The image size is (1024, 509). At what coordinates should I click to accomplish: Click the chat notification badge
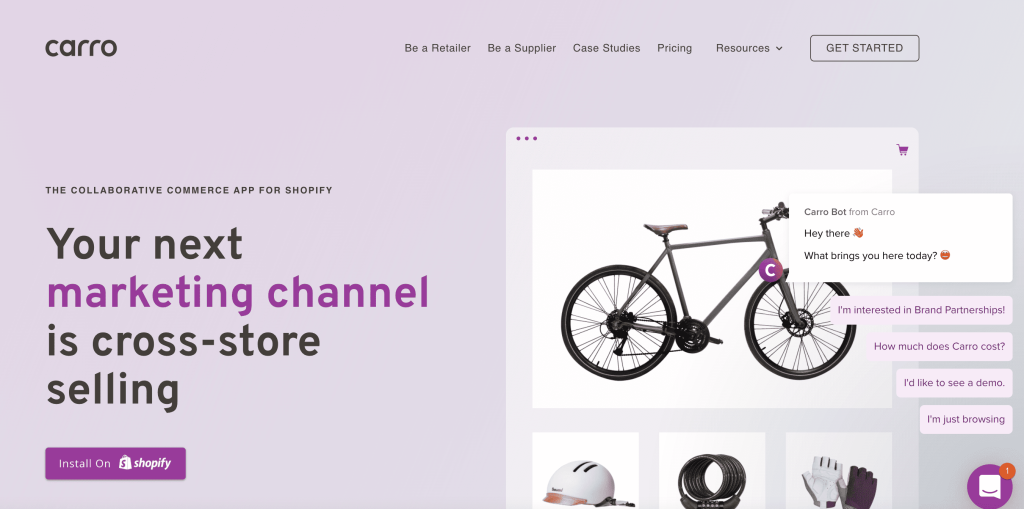click(1007, 470)
